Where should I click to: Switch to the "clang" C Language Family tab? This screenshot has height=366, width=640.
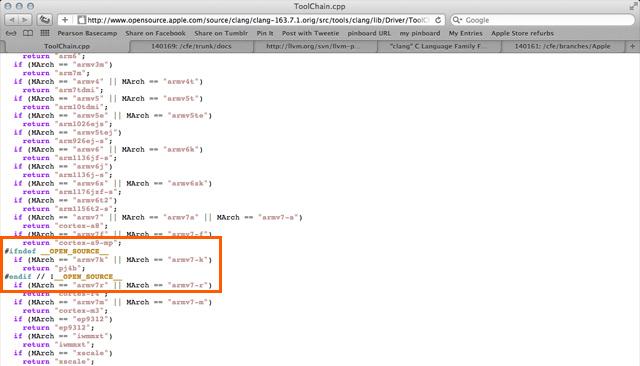438,47
